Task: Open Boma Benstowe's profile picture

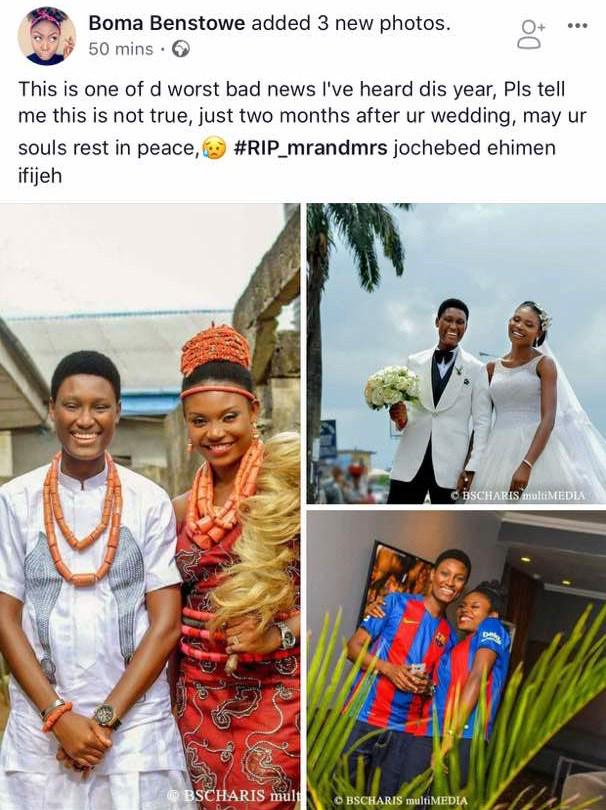Action: point(46,36)
